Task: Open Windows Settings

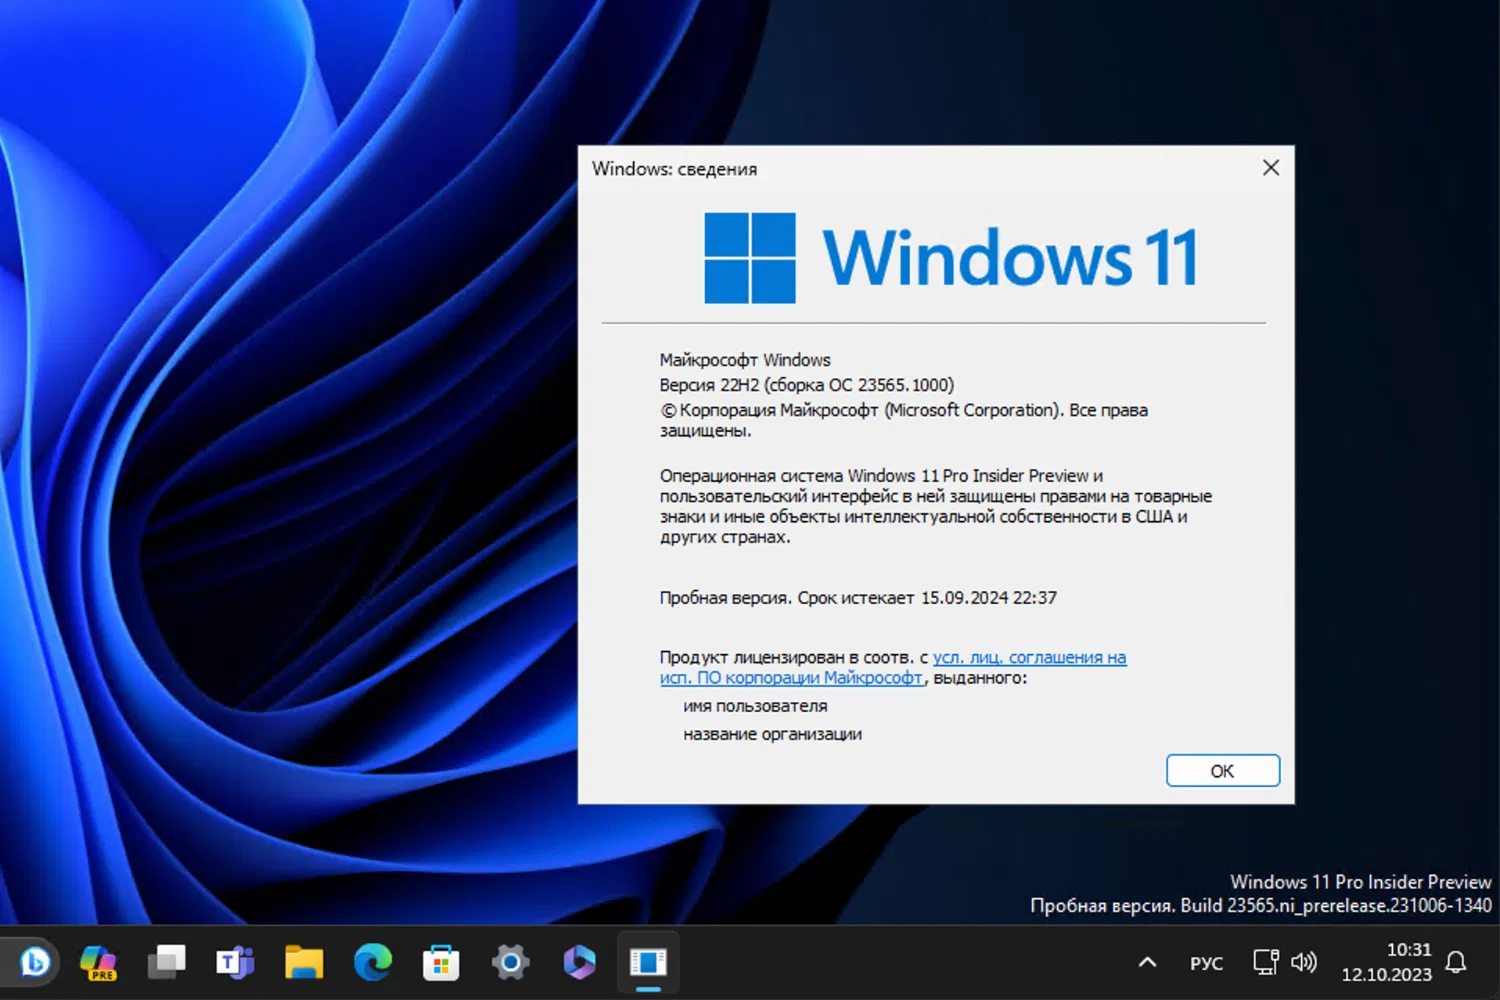Action: tap(509, 962)
